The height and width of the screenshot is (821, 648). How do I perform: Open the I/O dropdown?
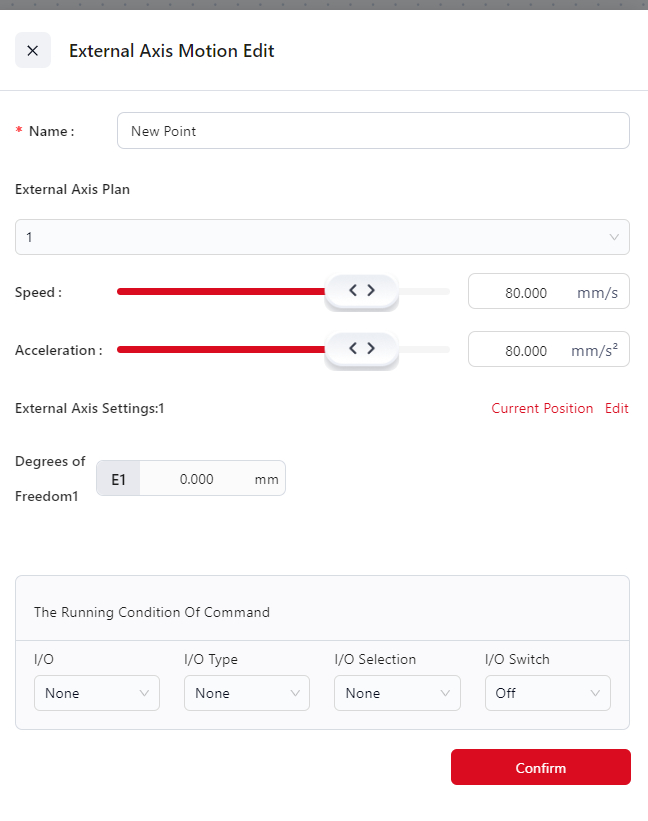(x=97, y=693)
